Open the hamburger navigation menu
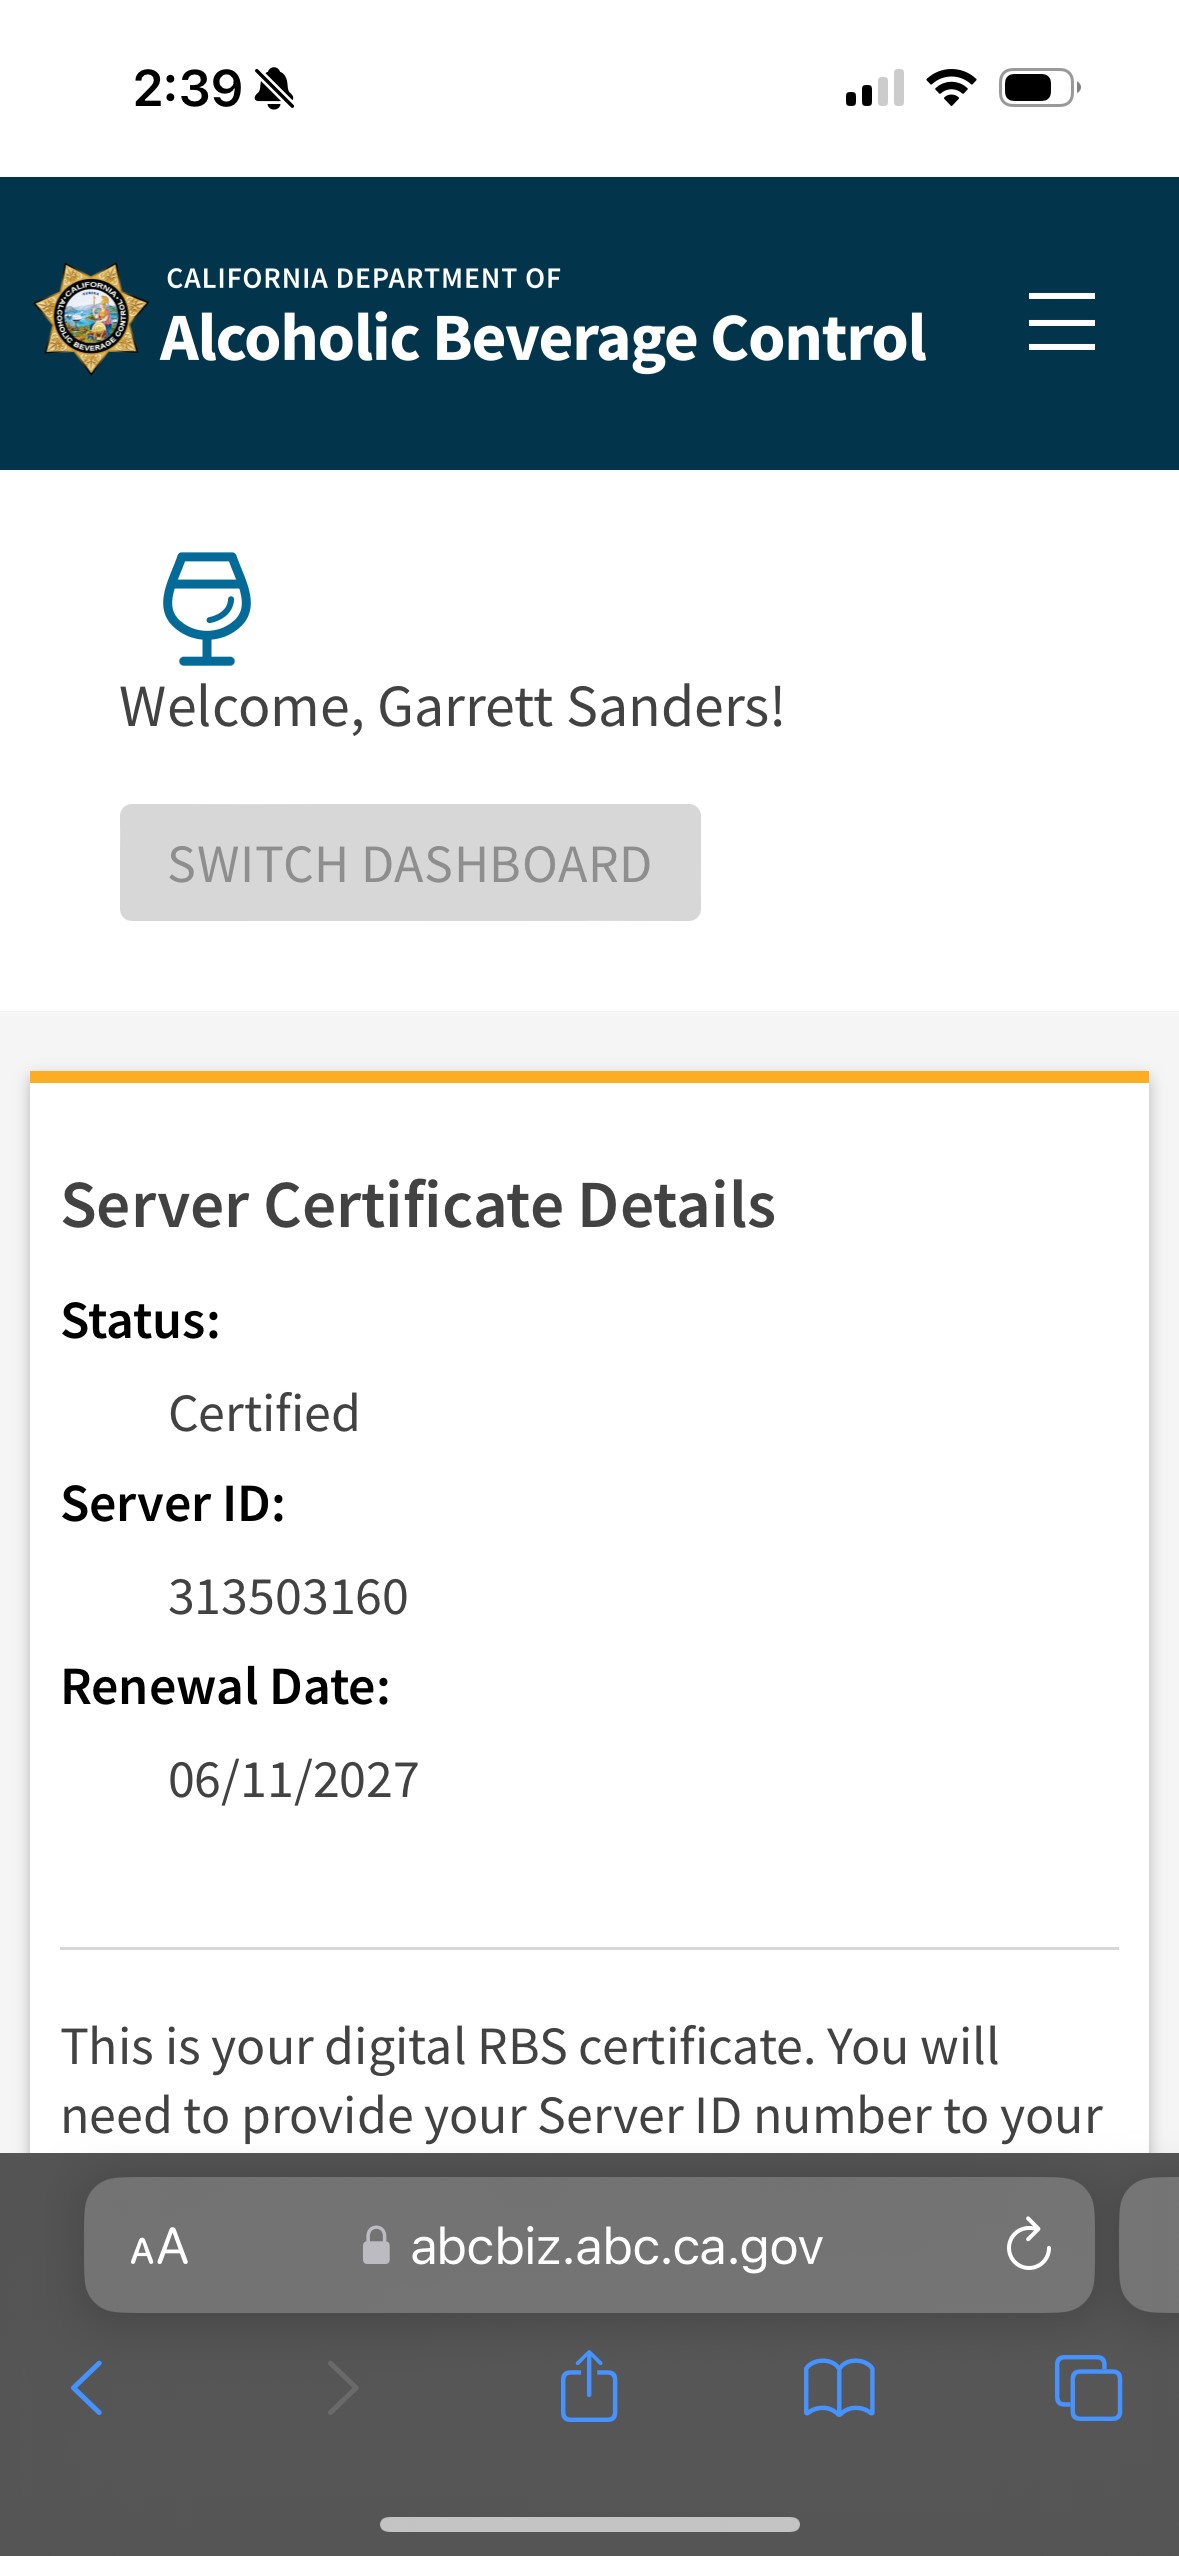The image size is (1179, 2556). click(1061, 322)
